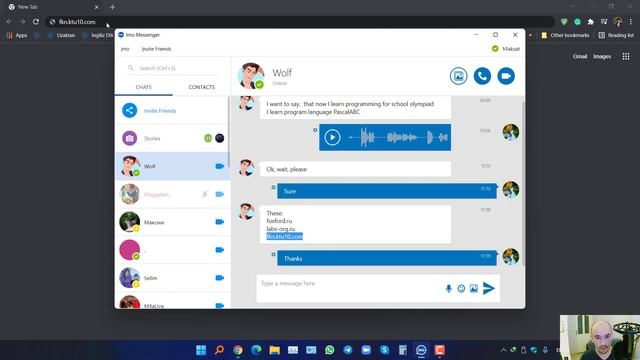640x360 pixels.
Task: Click the Search (Ctrl+S) box
Action: coord(173,68)
